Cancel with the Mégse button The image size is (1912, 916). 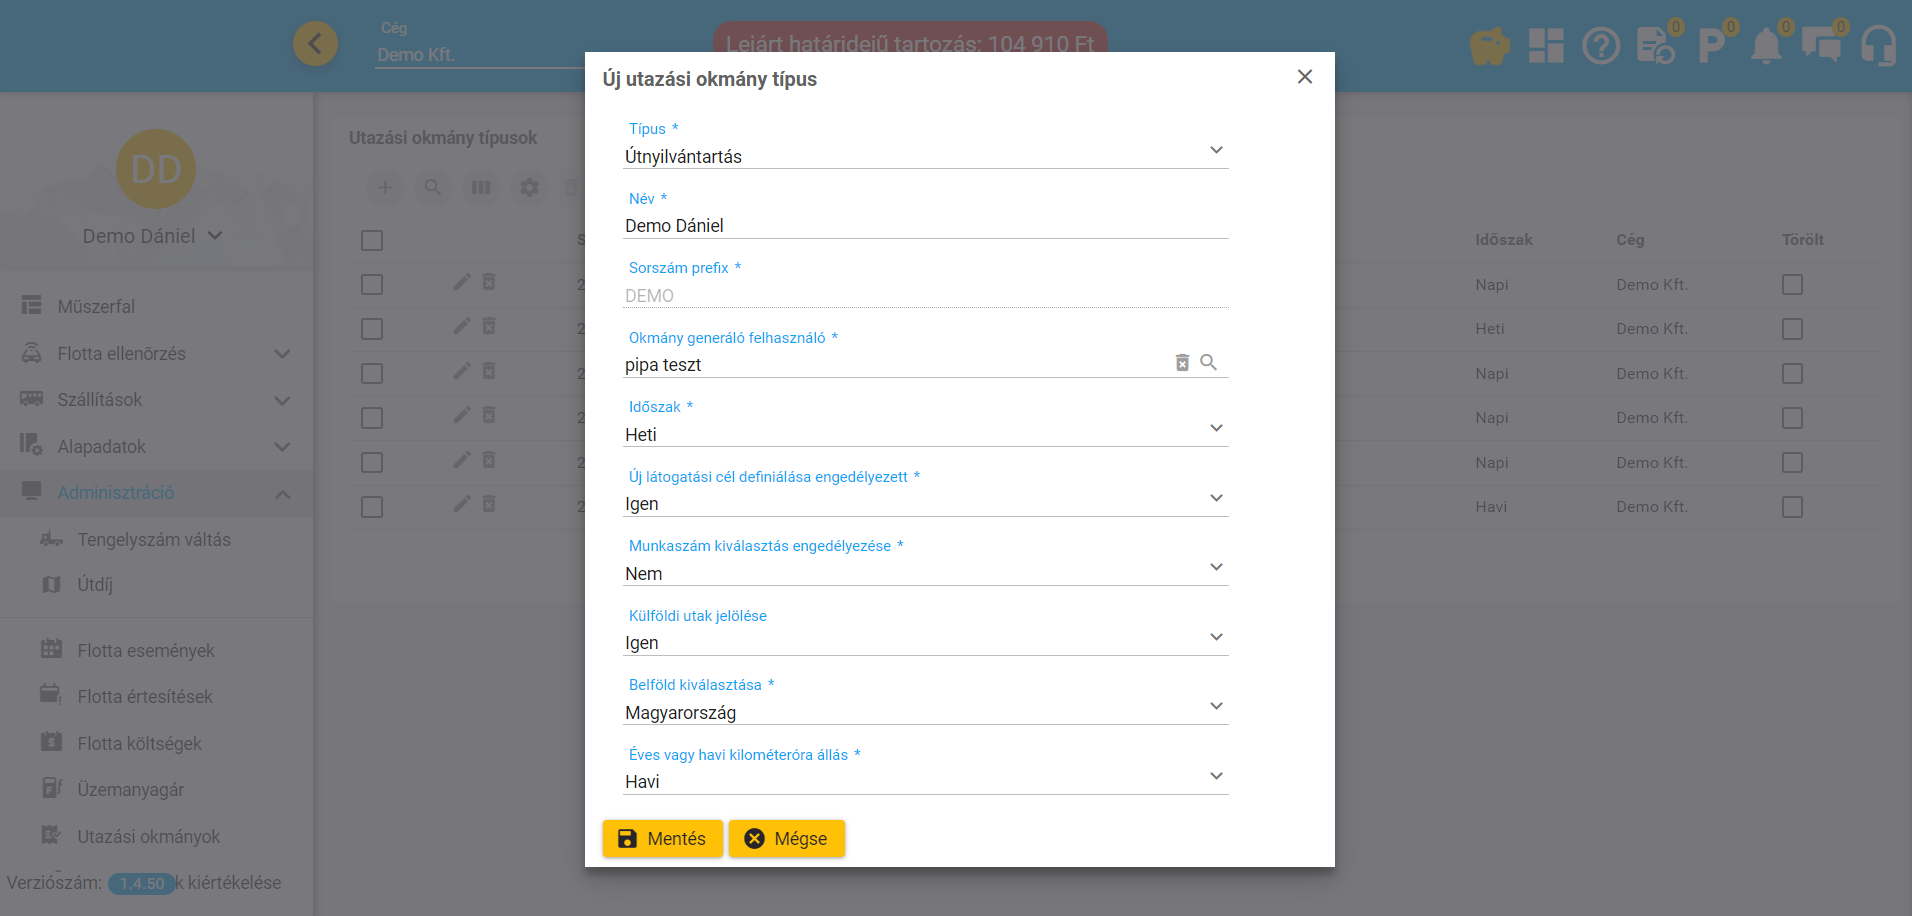click(786, 839)
